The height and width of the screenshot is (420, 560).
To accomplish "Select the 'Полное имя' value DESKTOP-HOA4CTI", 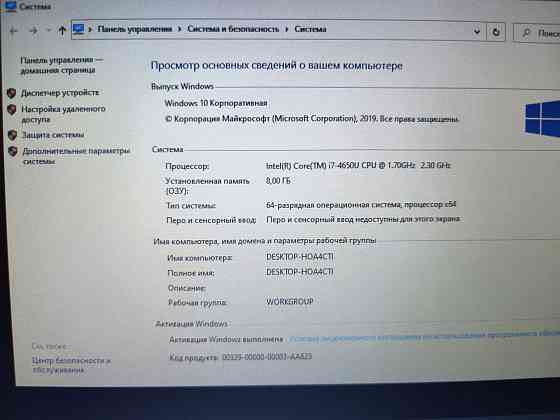I will (x=300, y=272).
